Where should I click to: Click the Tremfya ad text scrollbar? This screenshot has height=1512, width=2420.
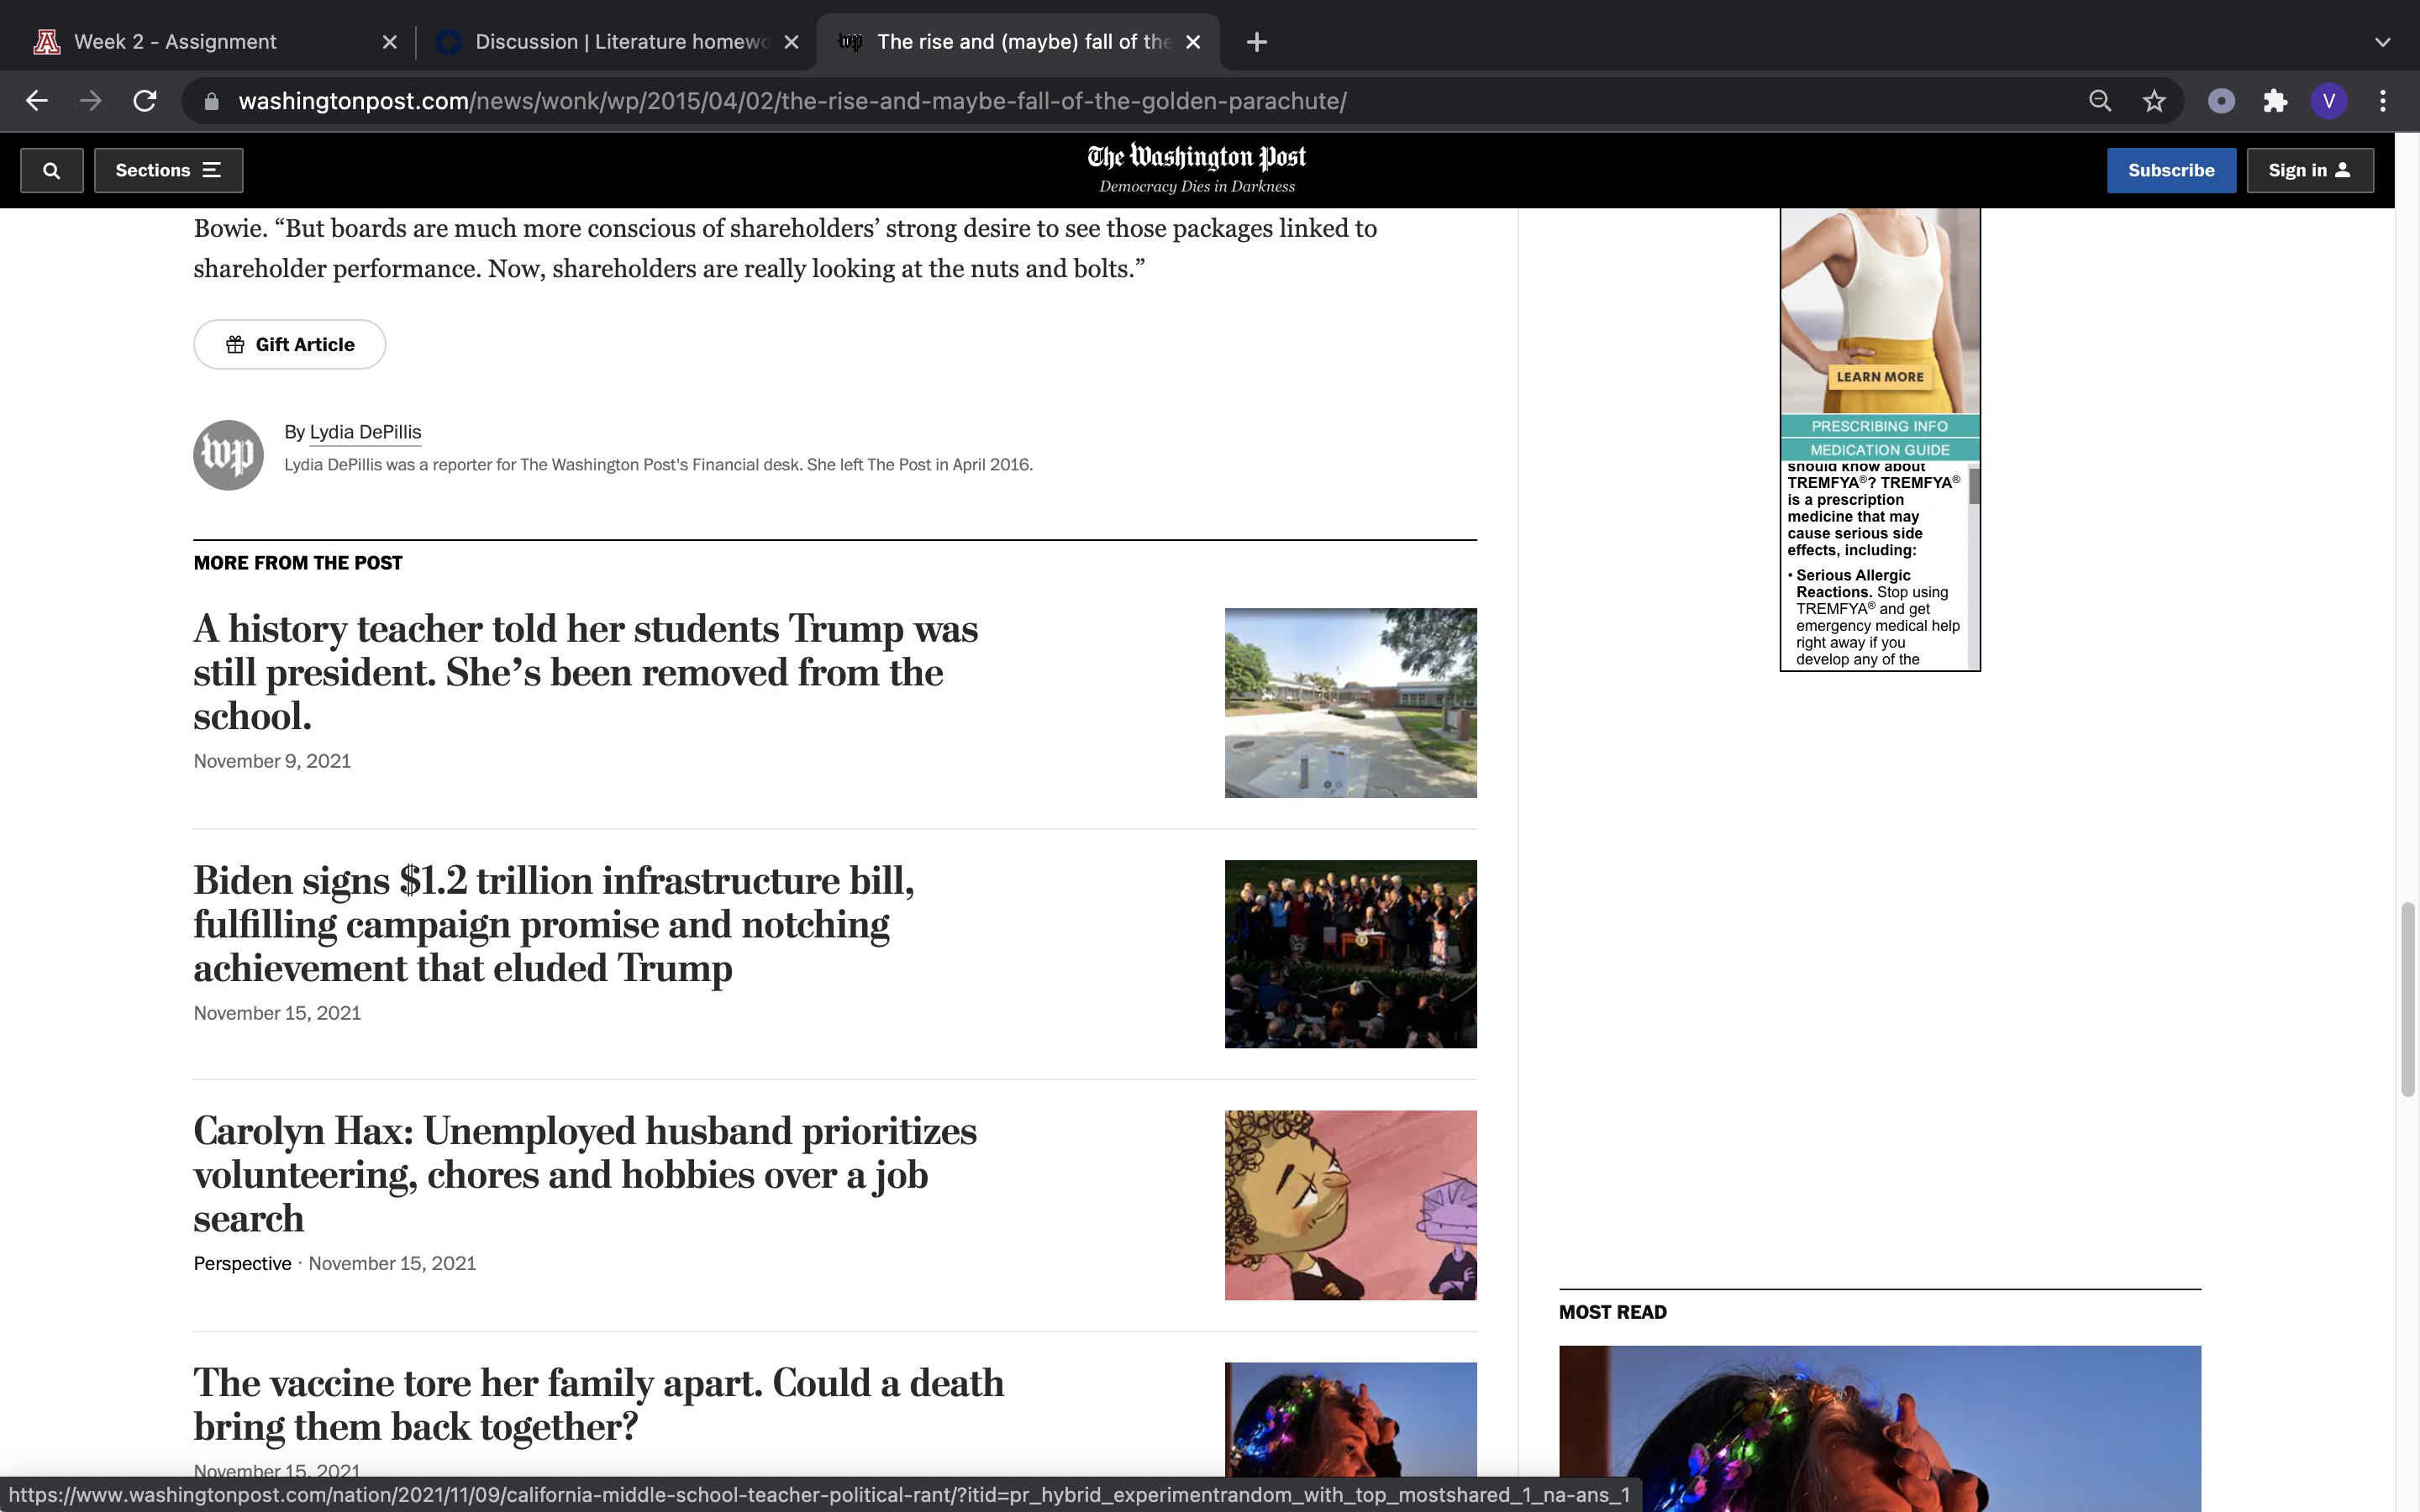[x=1974, y=486]
